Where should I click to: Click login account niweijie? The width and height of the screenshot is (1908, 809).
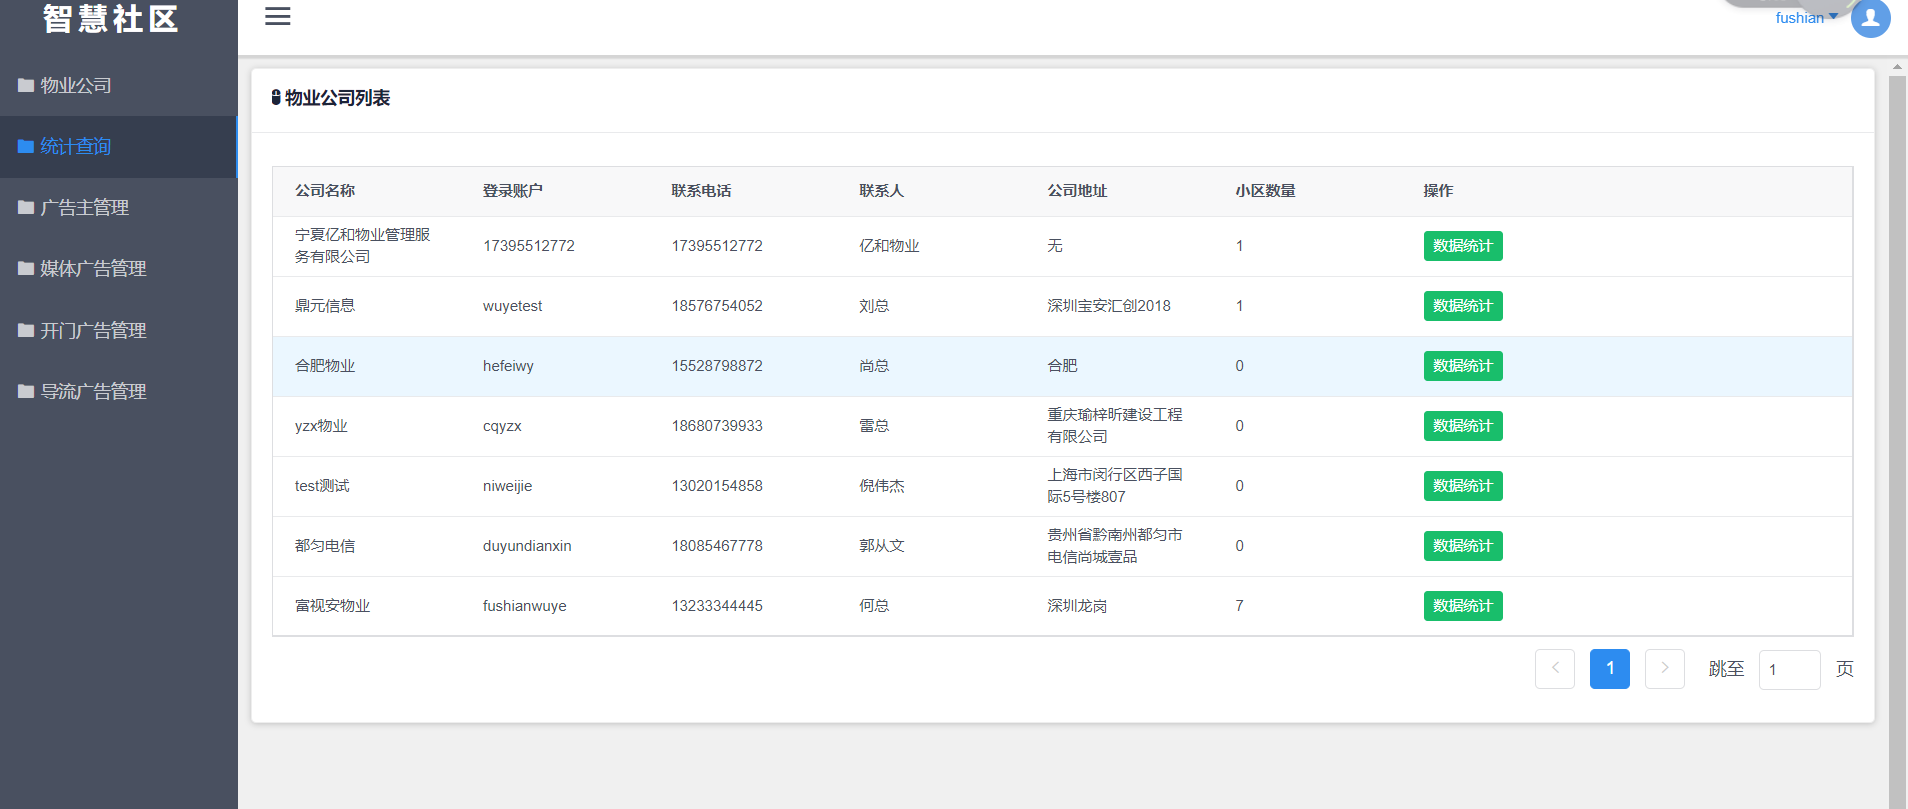tap(508, 486)
